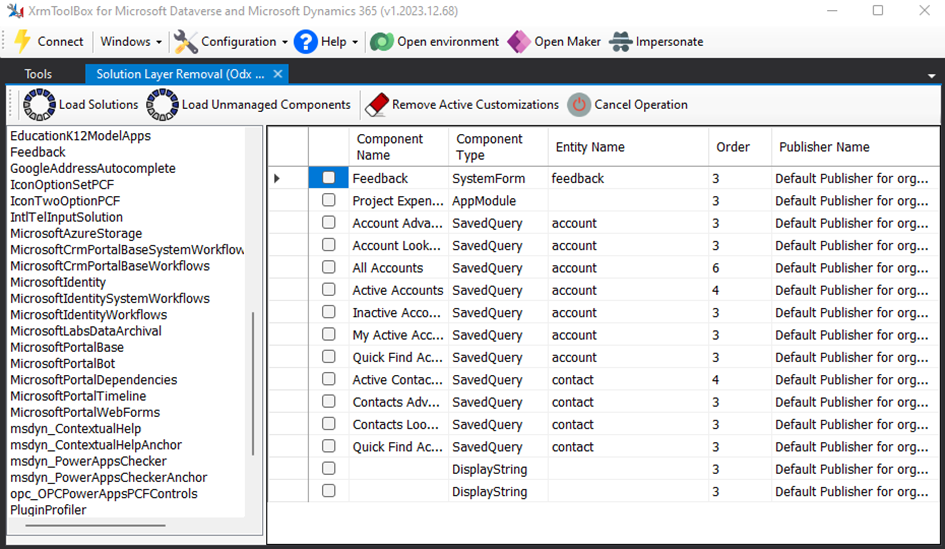Image resolution: width=945 pixels, height=549 pixels.
Task: Select the All Accounts row checkbox
Action: point(328,267)
